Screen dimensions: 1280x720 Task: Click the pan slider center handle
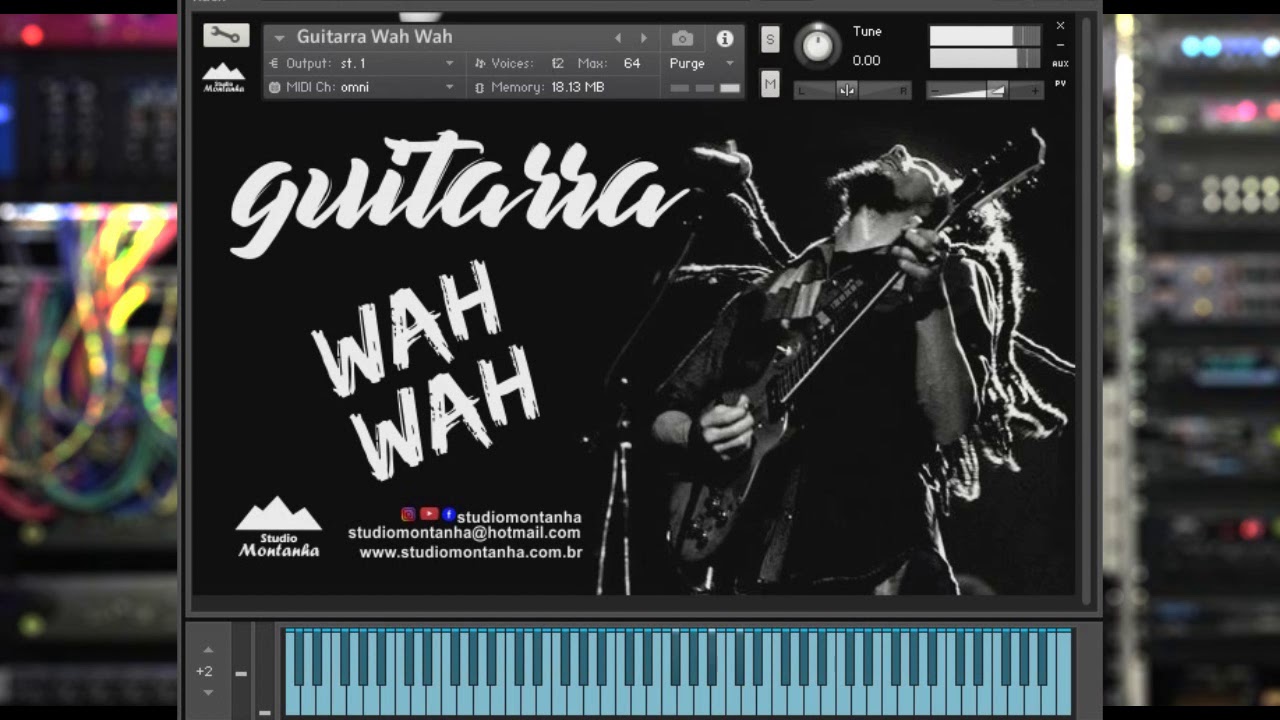click(x=847, y=90)
